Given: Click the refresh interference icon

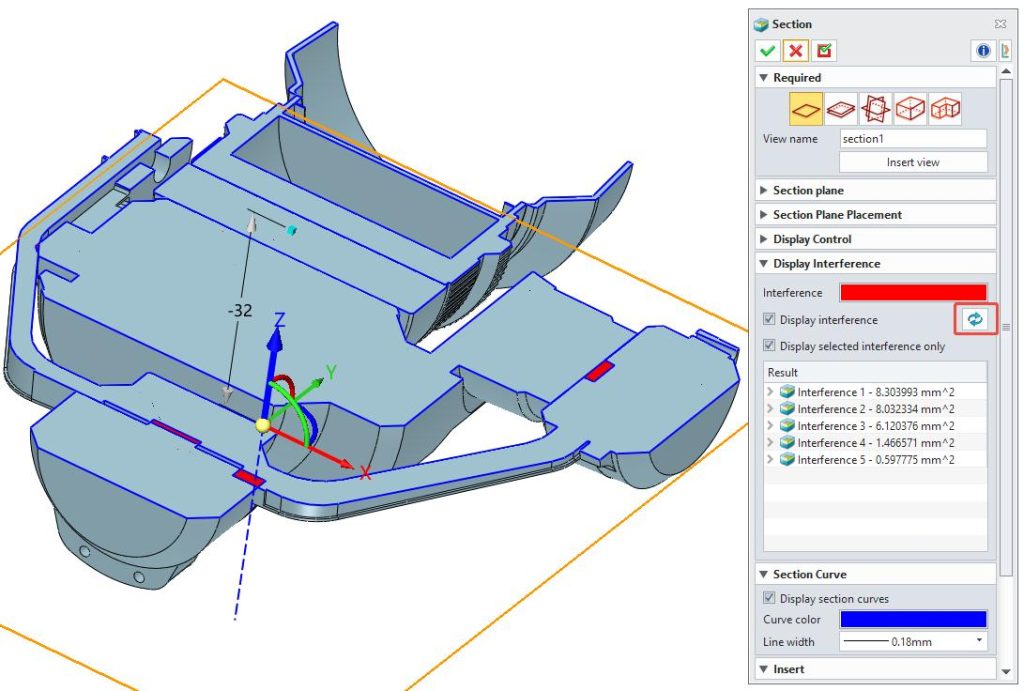Looking at the screenshot, I should [x=974, y=319].
